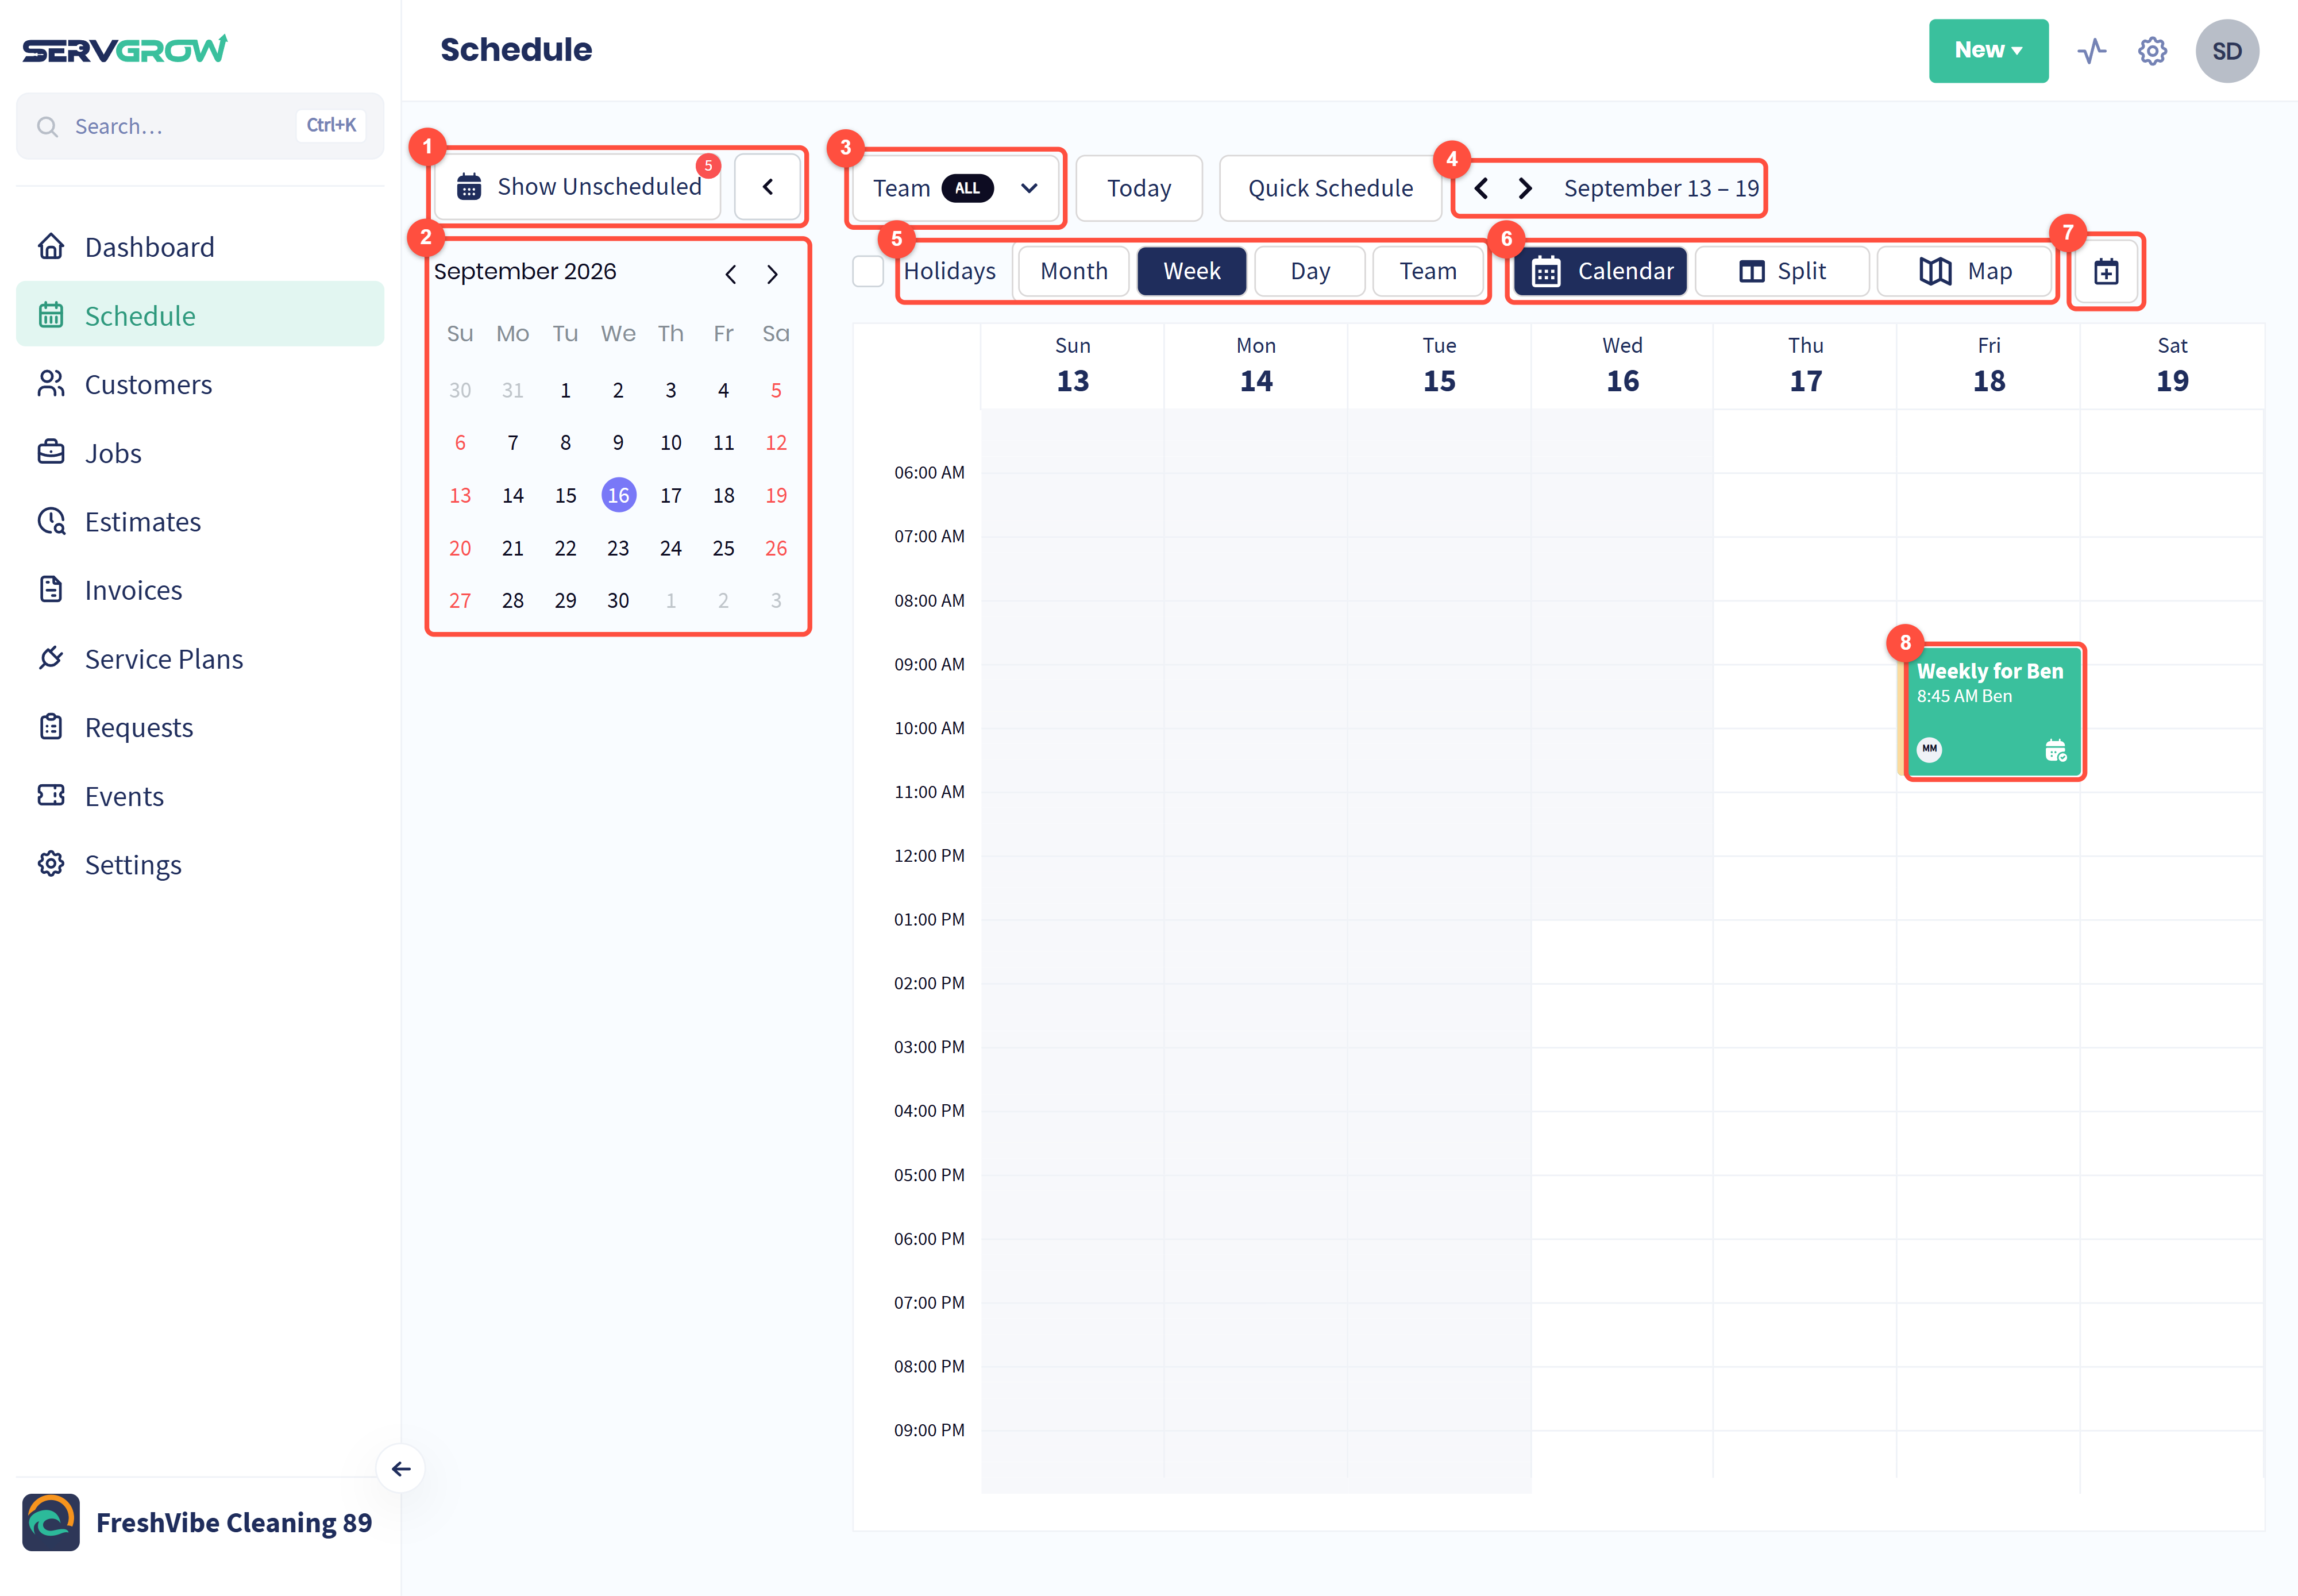Screen dimensions: 2298x1596
Task: Open the settings gear icon in header
Action: pos(2152,51)
